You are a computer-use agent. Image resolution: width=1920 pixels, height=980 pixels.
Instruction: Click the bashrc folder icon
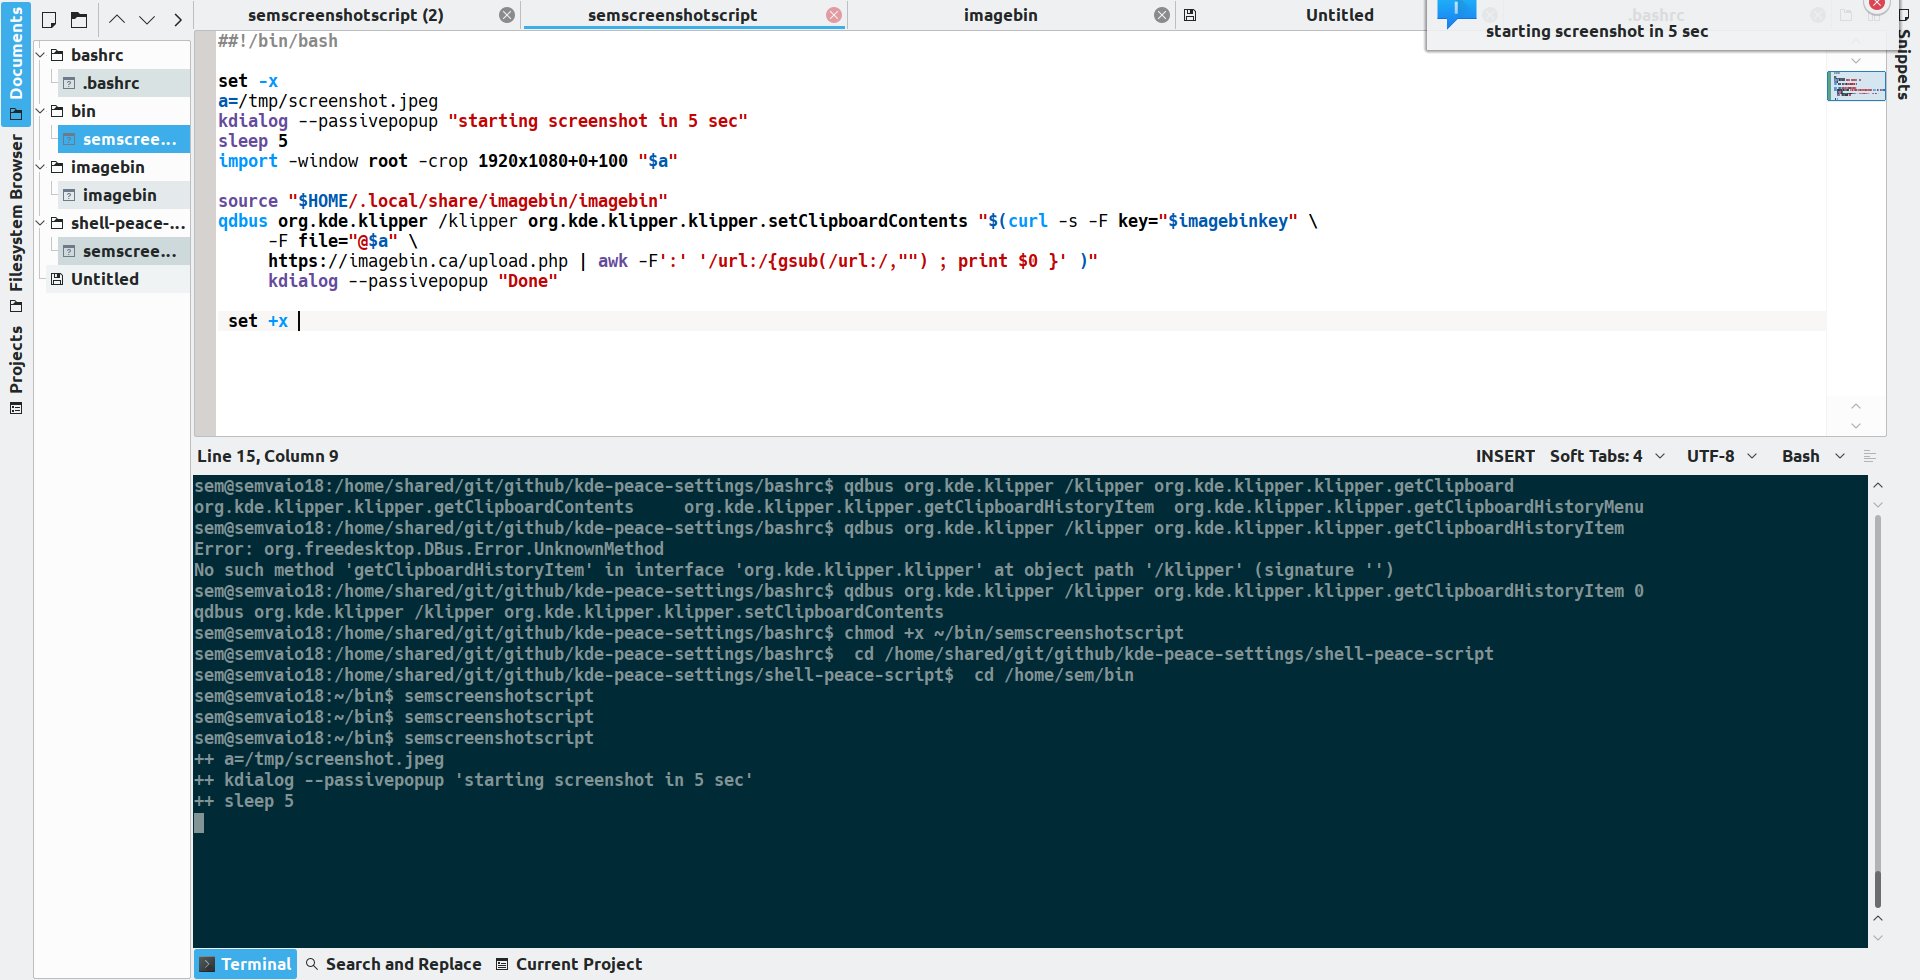click(x=57, y=55)
